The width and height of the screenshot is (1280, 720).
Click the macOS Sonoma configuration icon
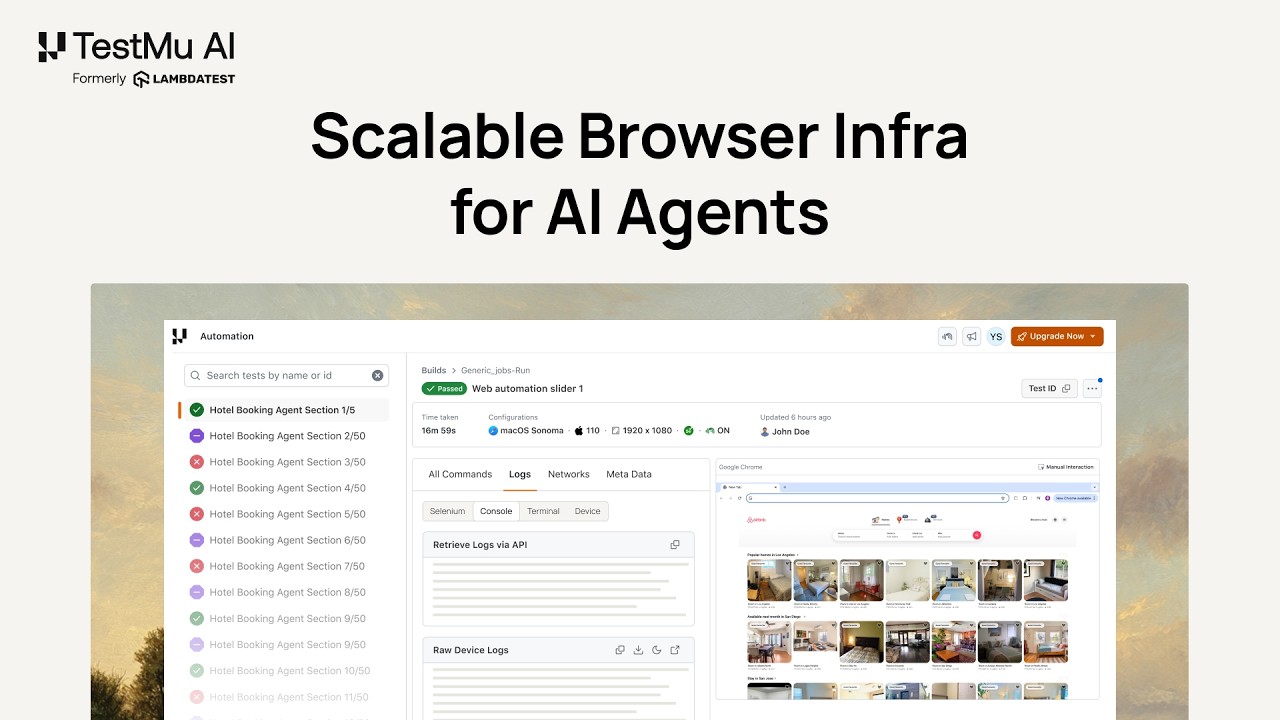point(493,431)
